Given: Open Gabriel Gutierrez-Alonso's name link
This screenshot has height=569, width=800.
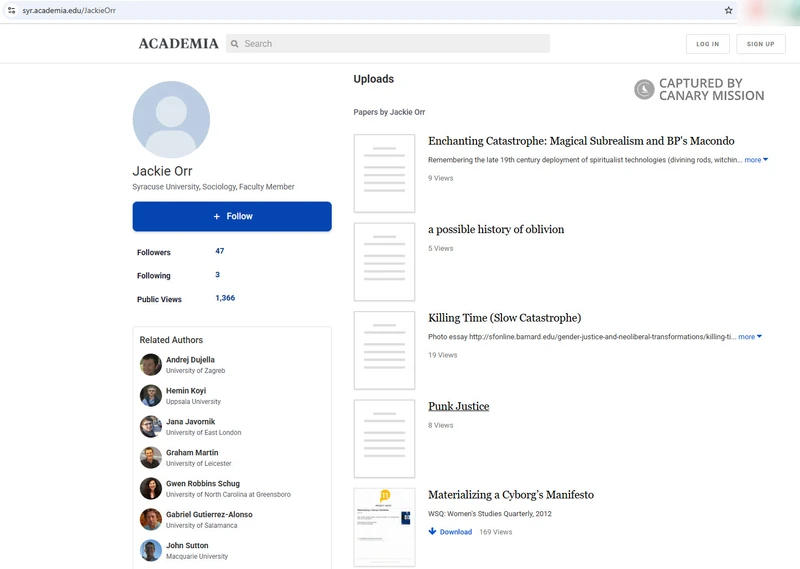Looking at the screenshot, I should pyautogui.click(x=209, y=514).
